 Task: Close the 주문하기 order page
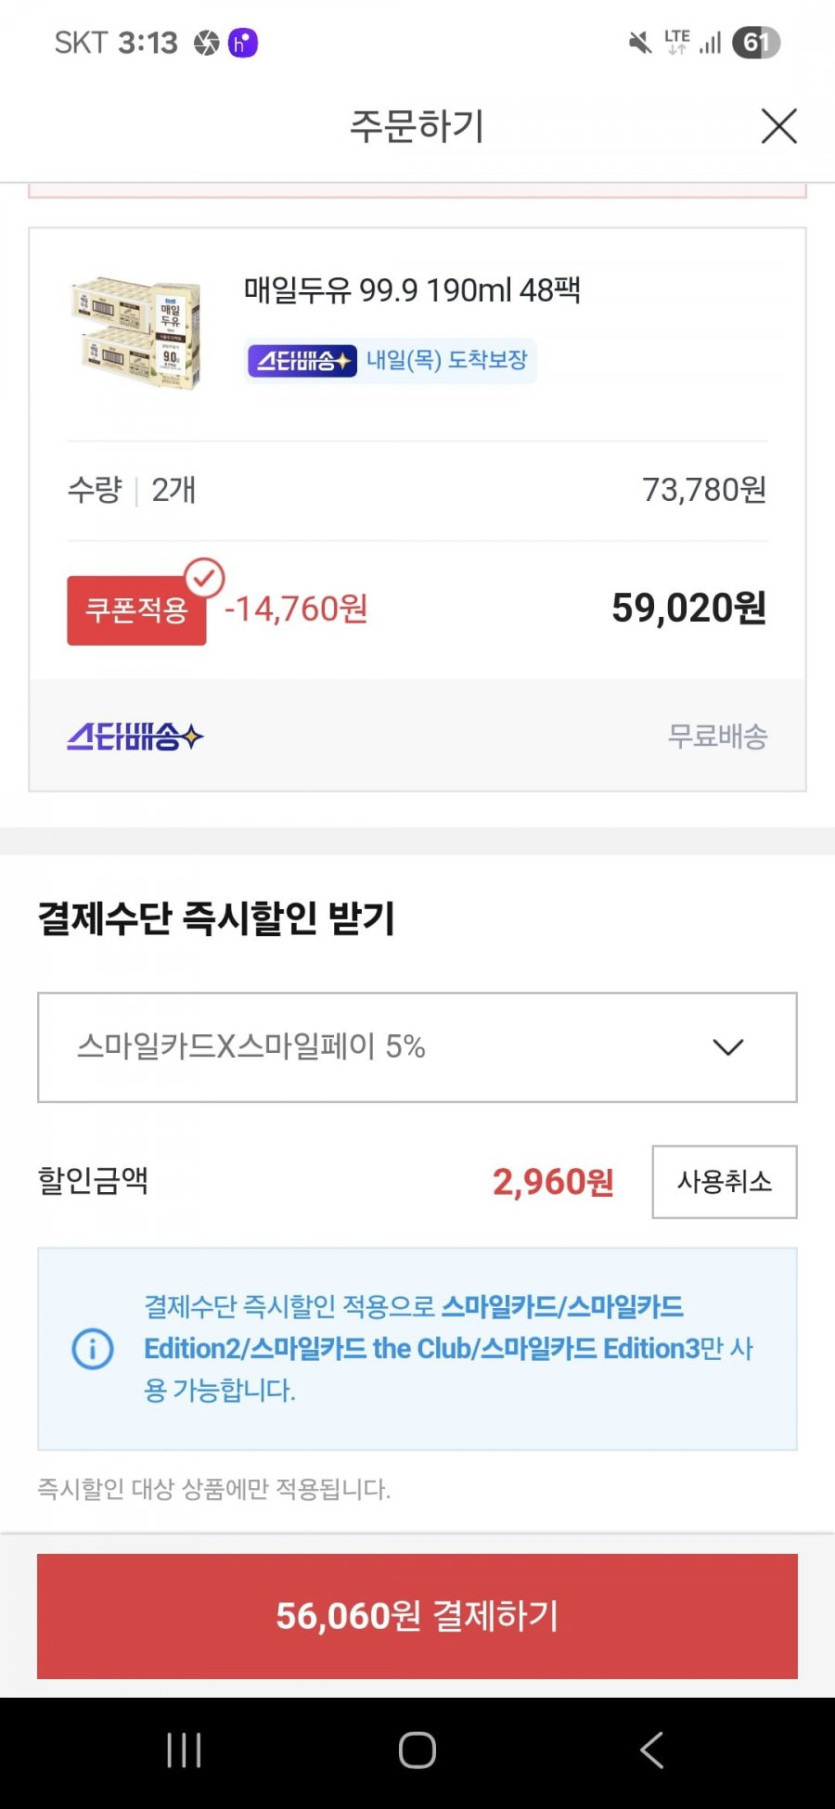pyautogui.click(x=779, y=127)
